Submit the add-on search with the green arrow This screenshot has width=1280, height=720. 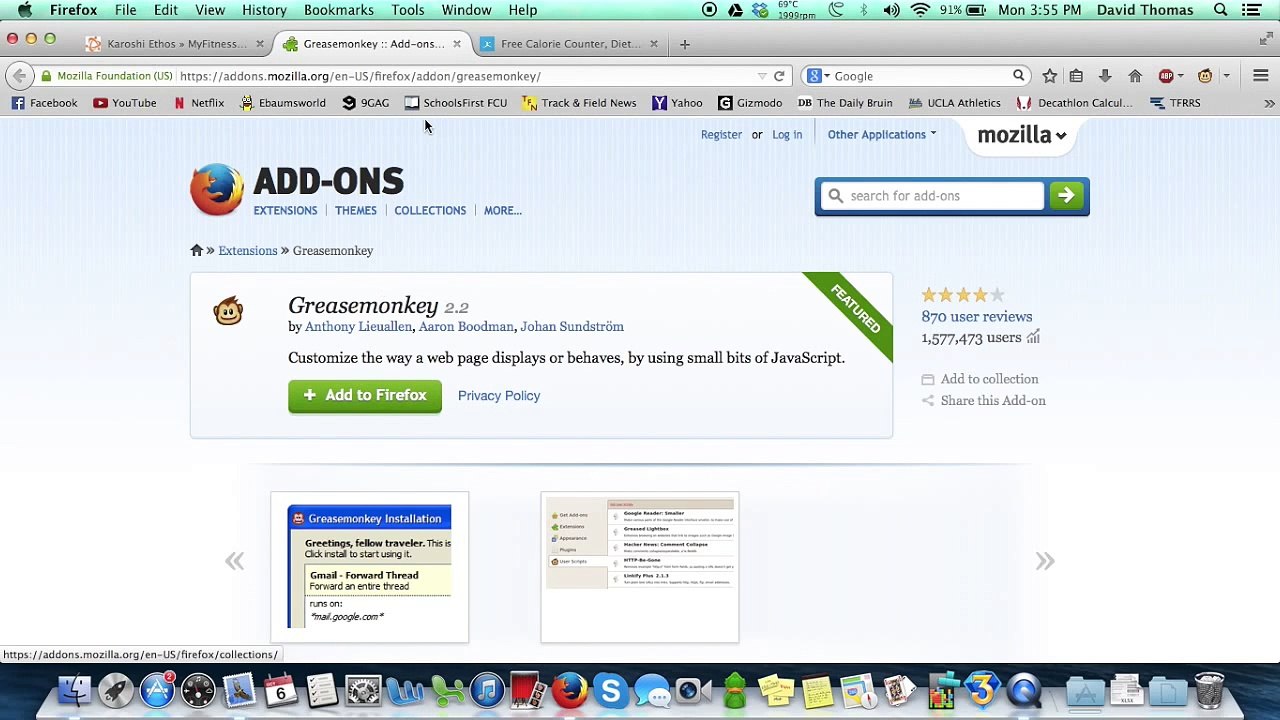click(x=1066, y=196)
